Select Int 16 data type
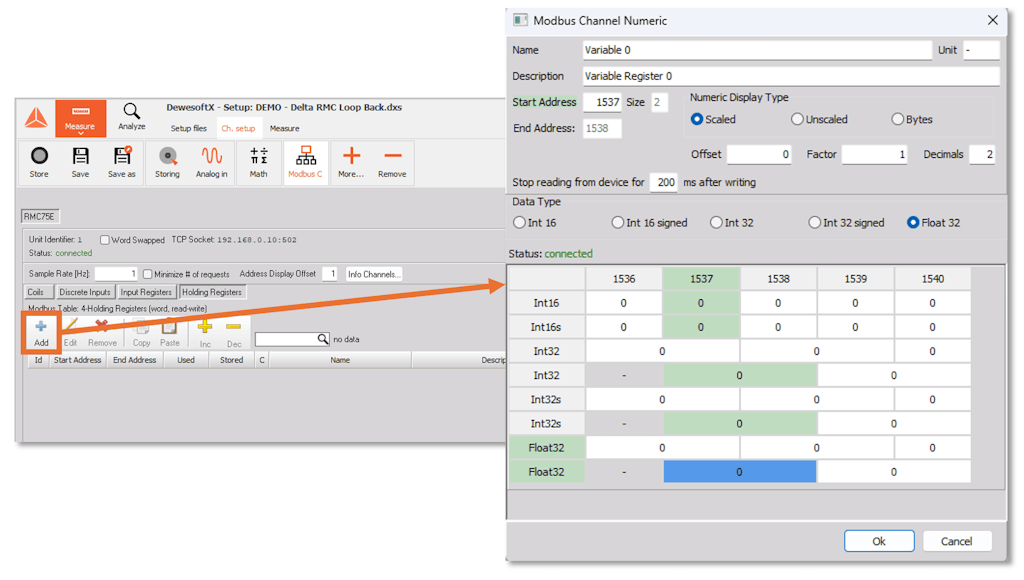Viewport: 1024px width, 580px height. point(520,223)
